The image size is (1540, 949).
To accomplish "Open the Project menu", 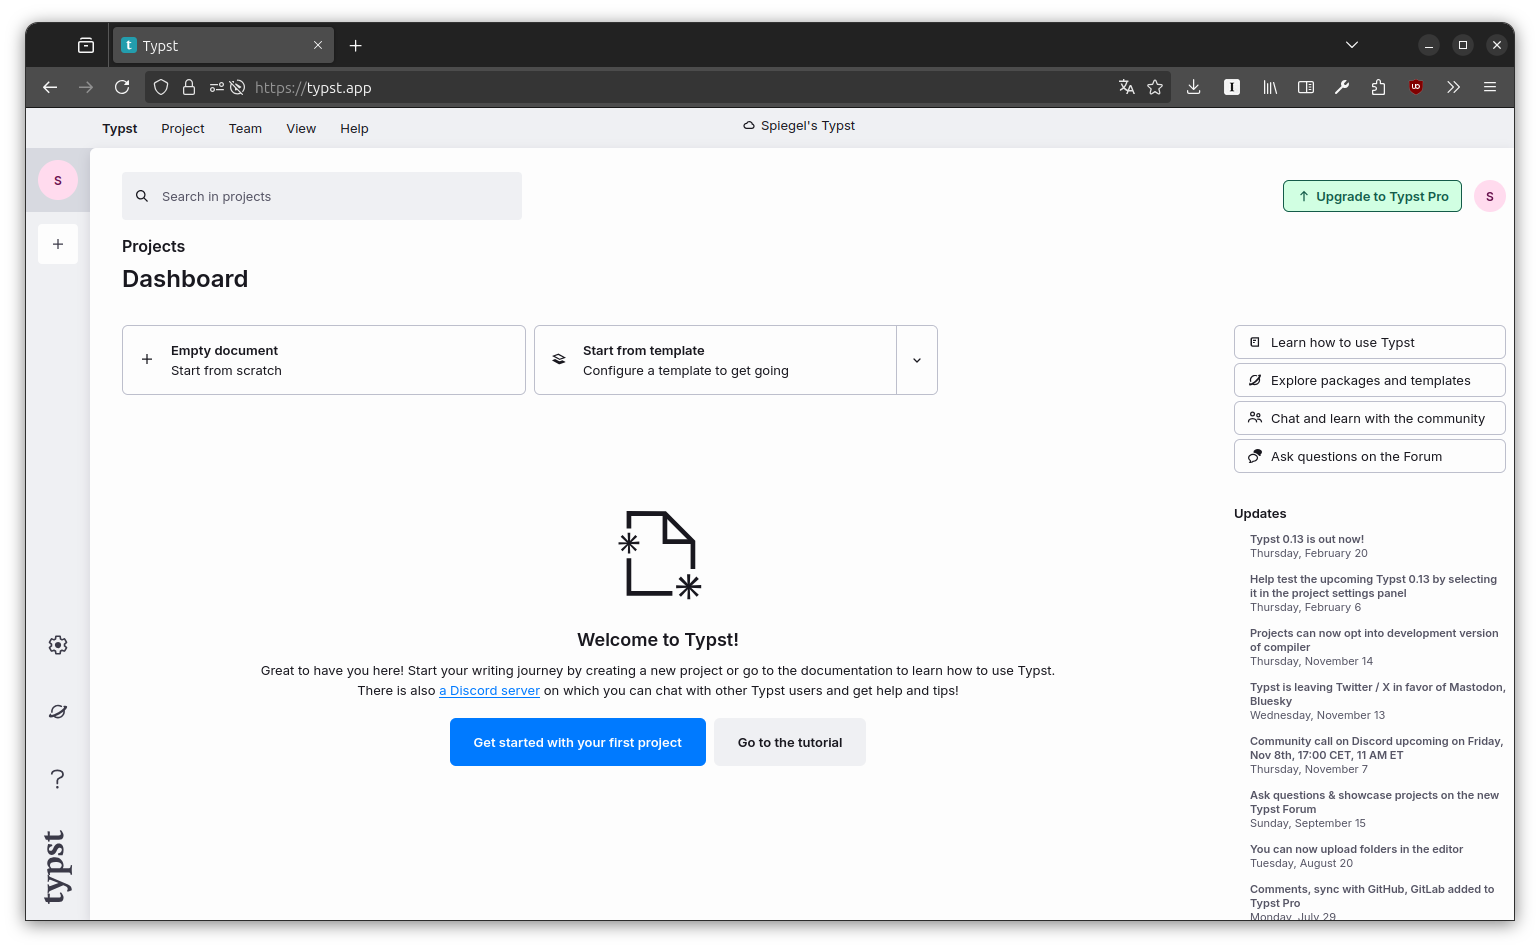I will [183, 128].
